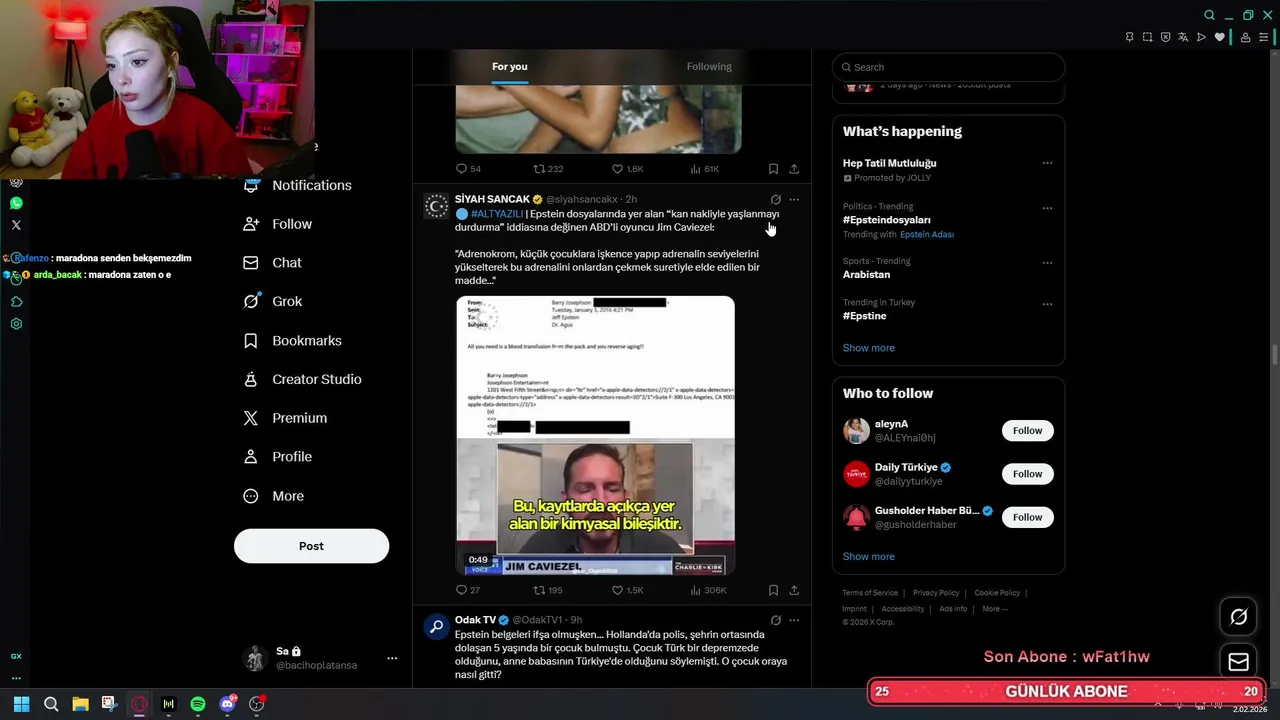Open Grok from the sidebar
This screenshot has height=720, width=1280.
point(272,301)
